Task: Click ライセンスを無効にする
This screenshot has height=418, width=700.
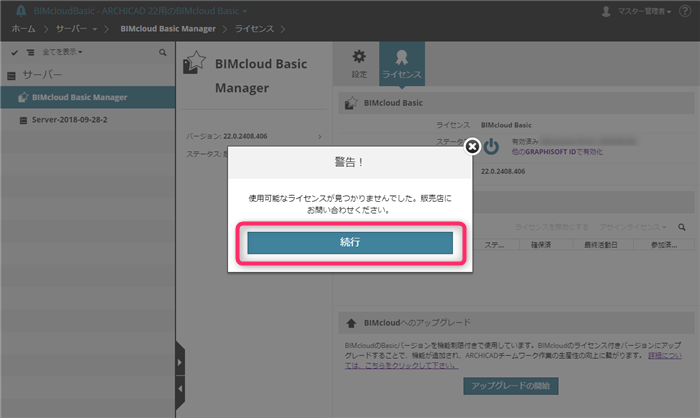Action: click(x=551, y=227)
